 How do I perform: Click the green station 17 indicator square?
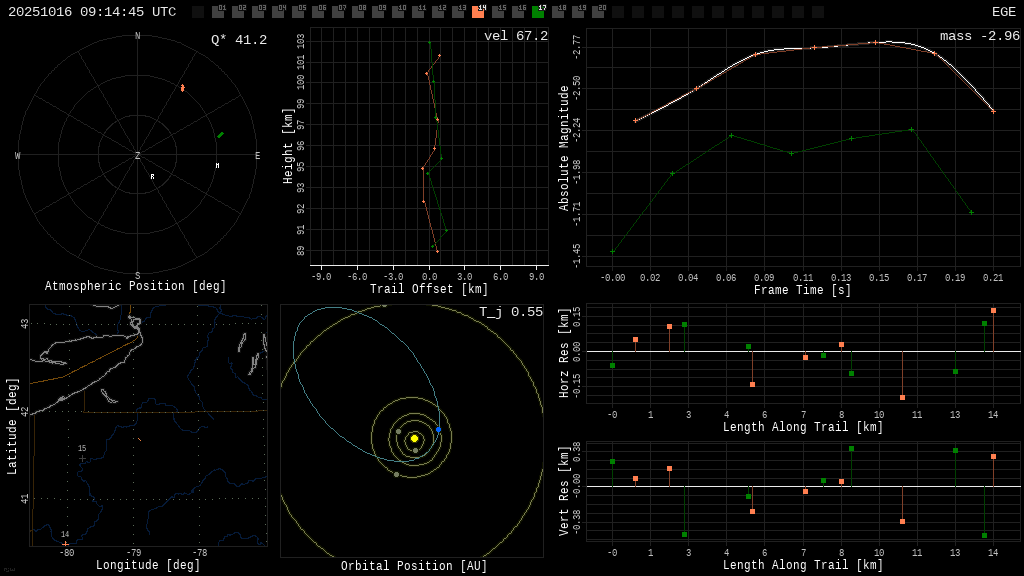538,12
